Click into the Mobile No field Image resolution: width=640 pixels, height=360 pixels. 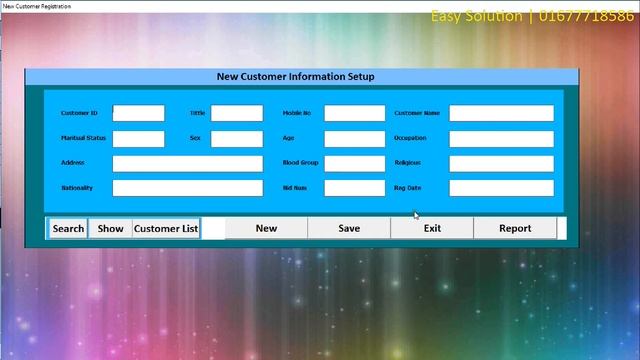(355, 113)
